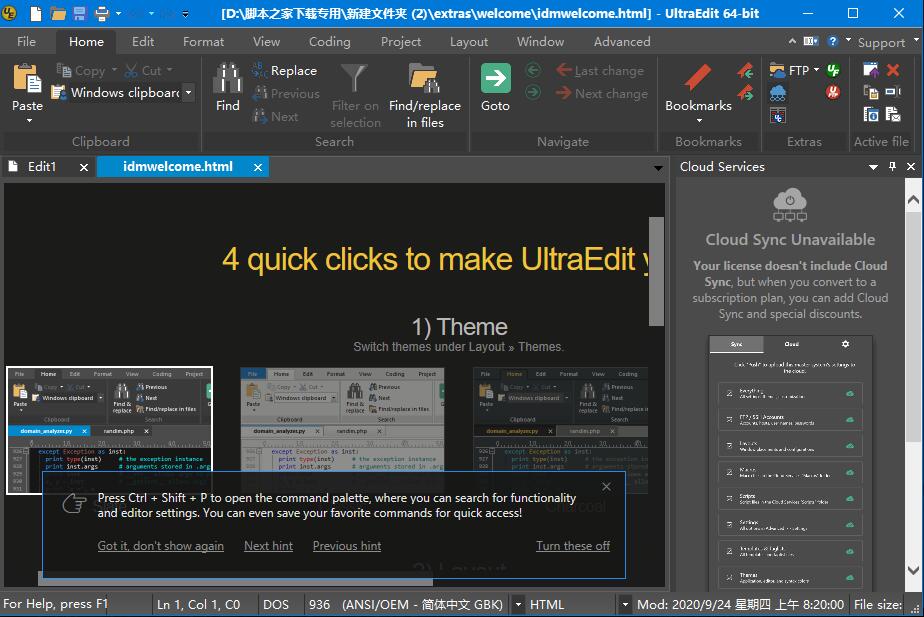Launch UltraCompare from the Extras group icon
This screenshot has height=617, width=924.
click(x=777, y=115)
